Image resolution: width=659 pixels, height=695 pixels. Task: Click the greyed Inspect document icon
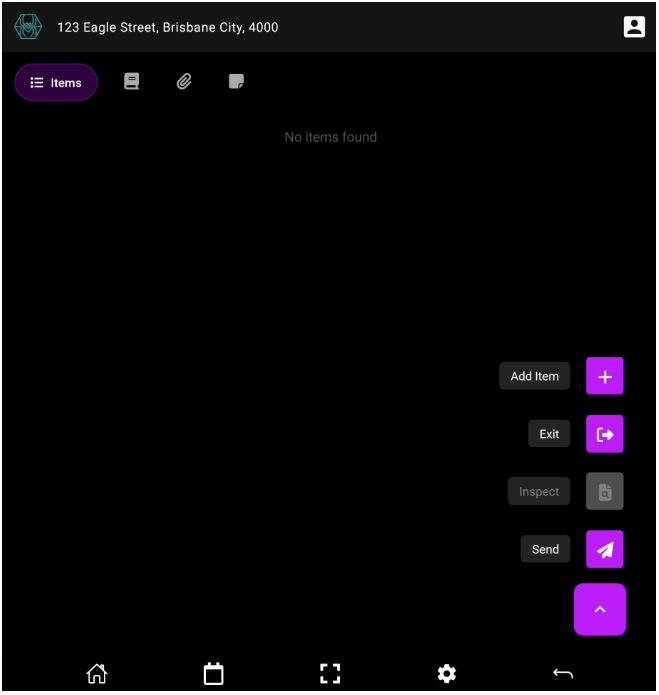604,492
